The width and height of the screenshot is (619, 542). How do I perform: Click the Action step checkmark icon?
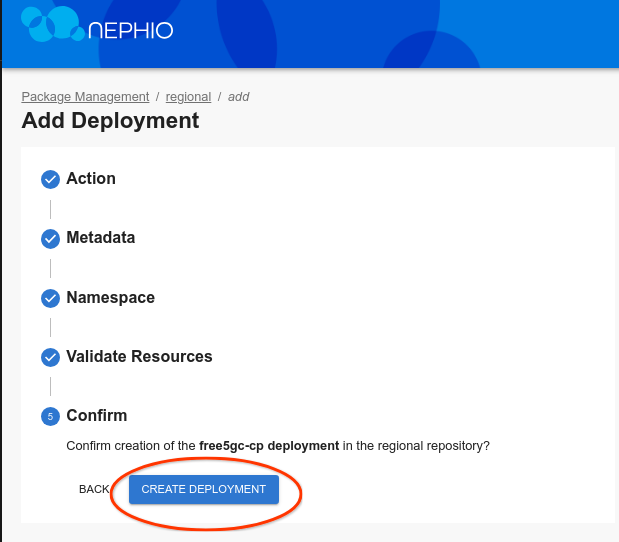tap(50, 180)
